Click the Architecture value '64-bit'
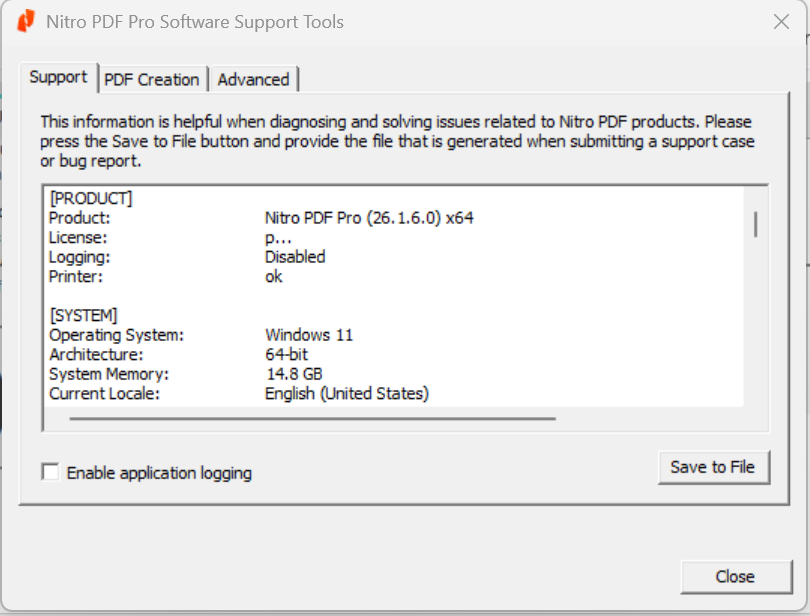810x616 pixels. coord(286,355)
